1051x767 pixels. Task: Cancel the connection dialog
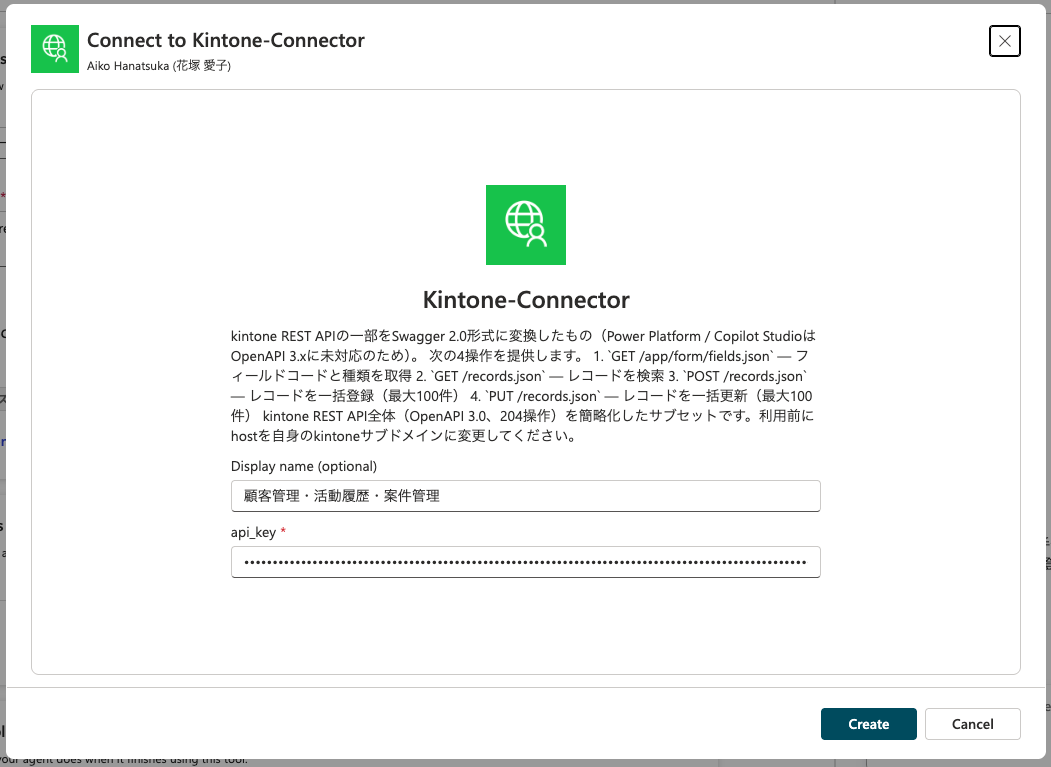pyautogui.click(x=973, y=724)
